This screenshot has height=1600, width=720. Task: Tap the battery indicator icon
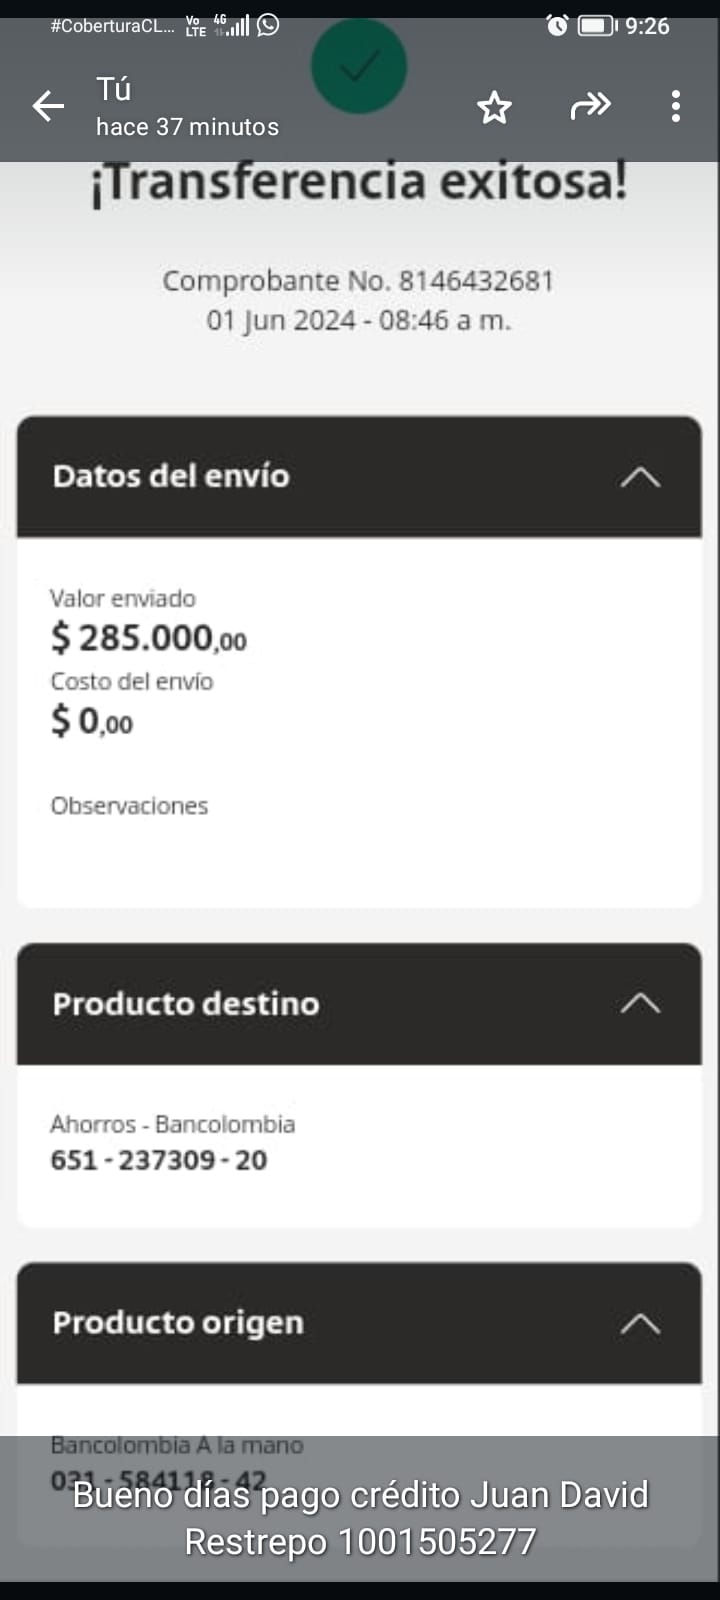pos(597,26)
